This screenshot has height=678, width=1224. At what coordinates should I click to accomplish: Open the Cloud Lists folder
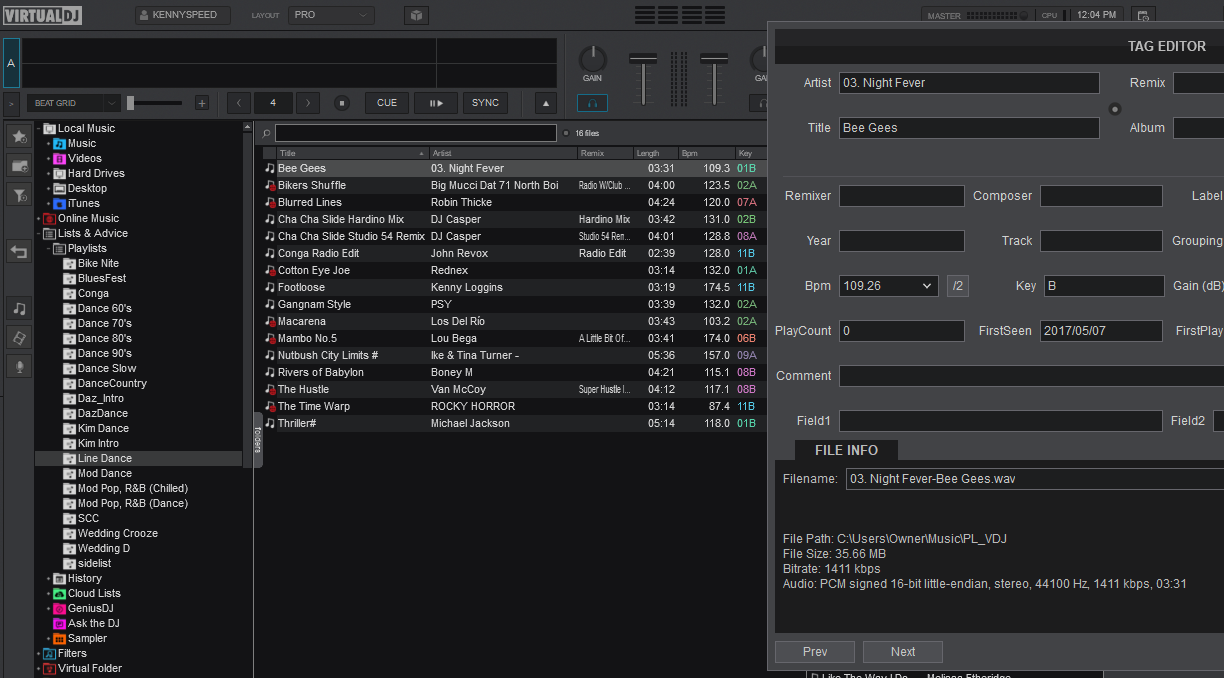pyautogui.click(x=87, y=594)
